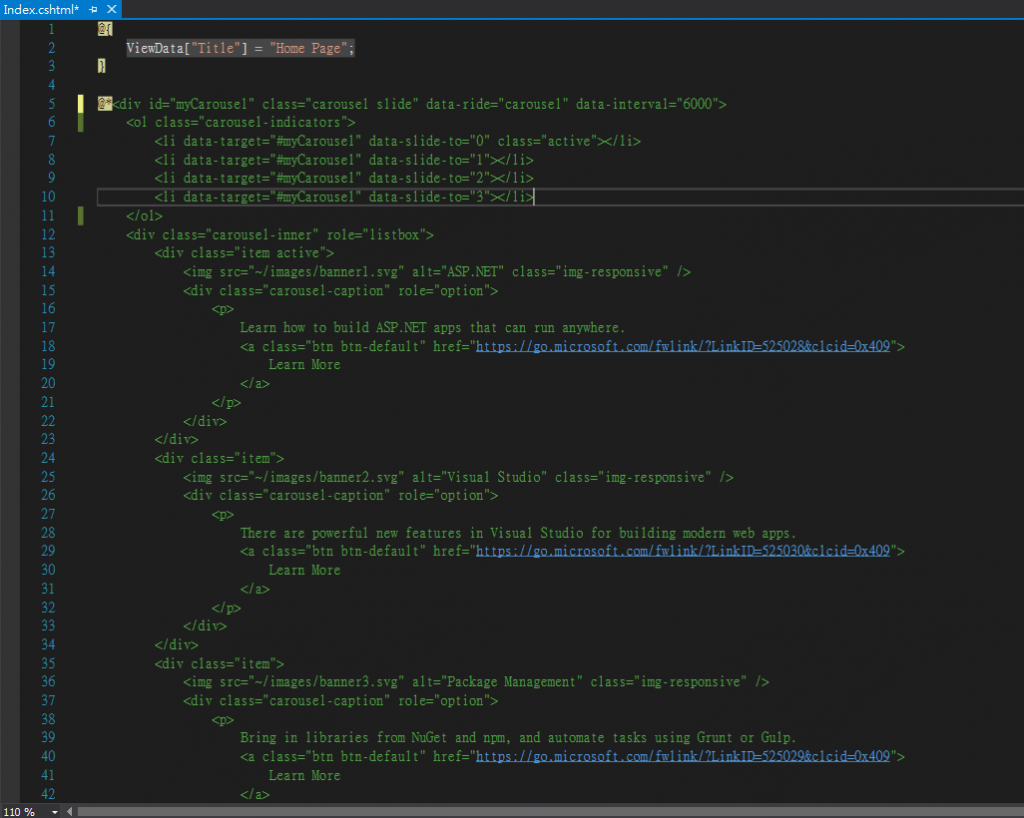Click line number 35 in the margin
The height and width of the screenshot is (818, 1024).
[x=48, y=663]
